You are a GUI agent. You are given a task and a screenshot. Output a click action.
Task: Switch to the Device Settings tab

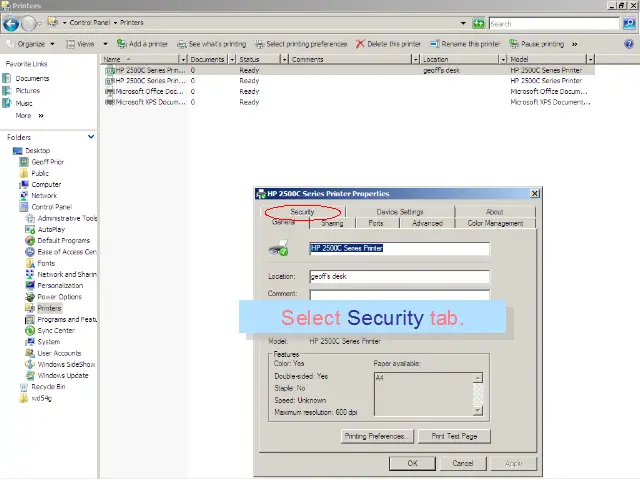[x=400, y=212]
